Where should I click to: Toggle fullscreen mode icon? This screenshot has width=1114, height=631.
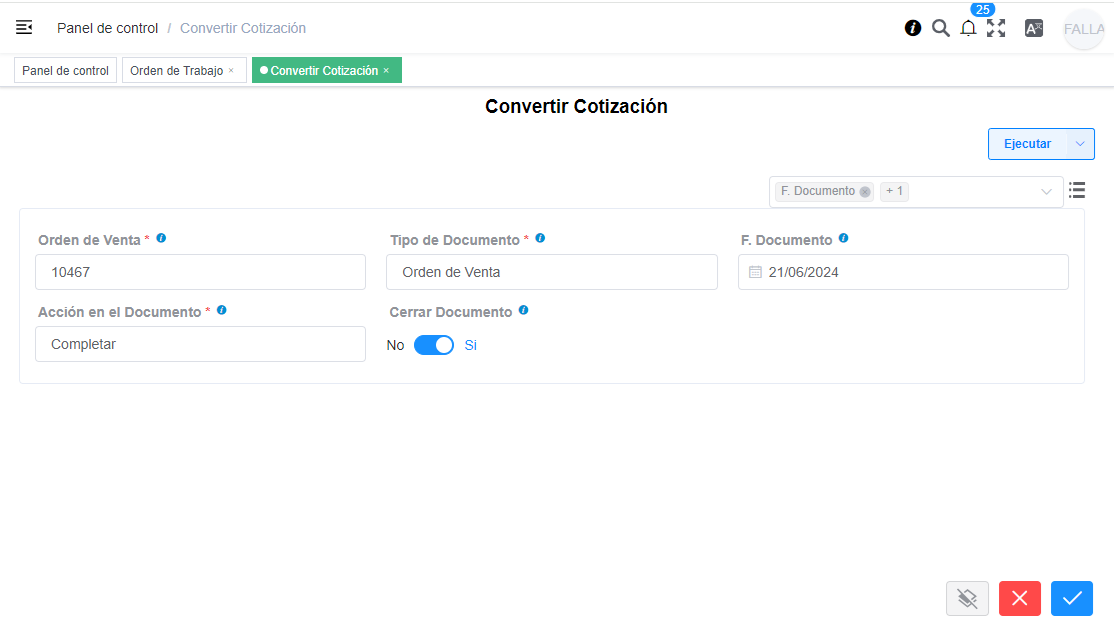point(996,28)
